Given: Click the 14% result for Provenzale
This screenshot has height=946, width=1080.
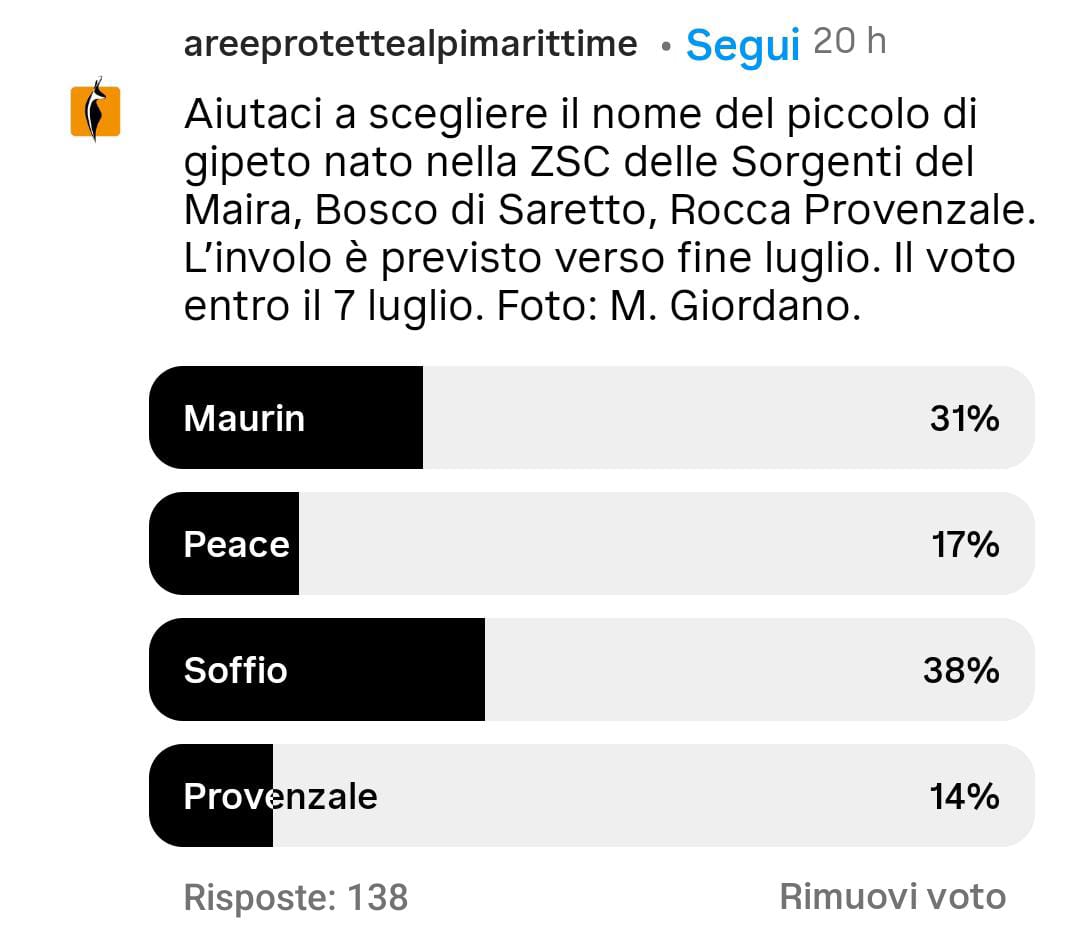Looking at the screenshot, I should click(964, 796).
